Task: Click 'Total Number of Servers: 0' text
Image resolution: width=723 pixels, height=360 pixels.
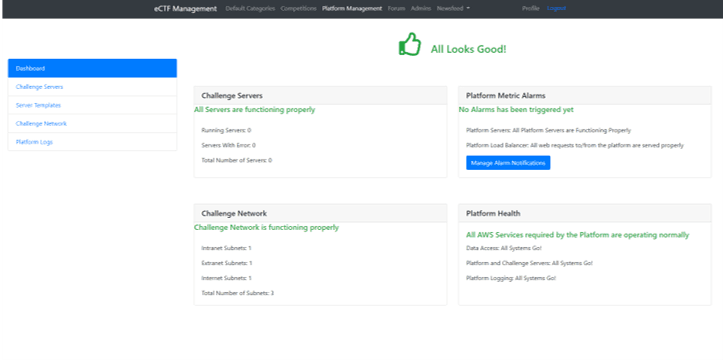Action: [x=237, y=160]
